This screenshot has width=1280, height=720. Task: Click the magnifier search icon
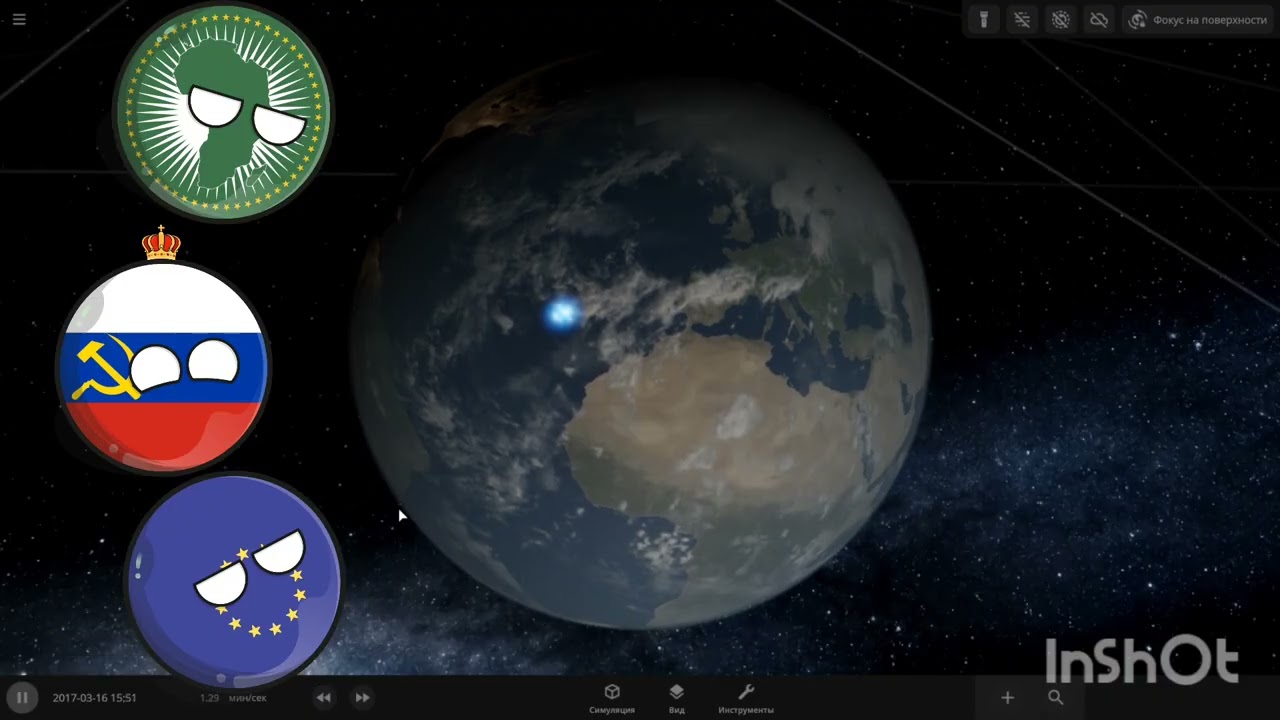click(1055, 698)
